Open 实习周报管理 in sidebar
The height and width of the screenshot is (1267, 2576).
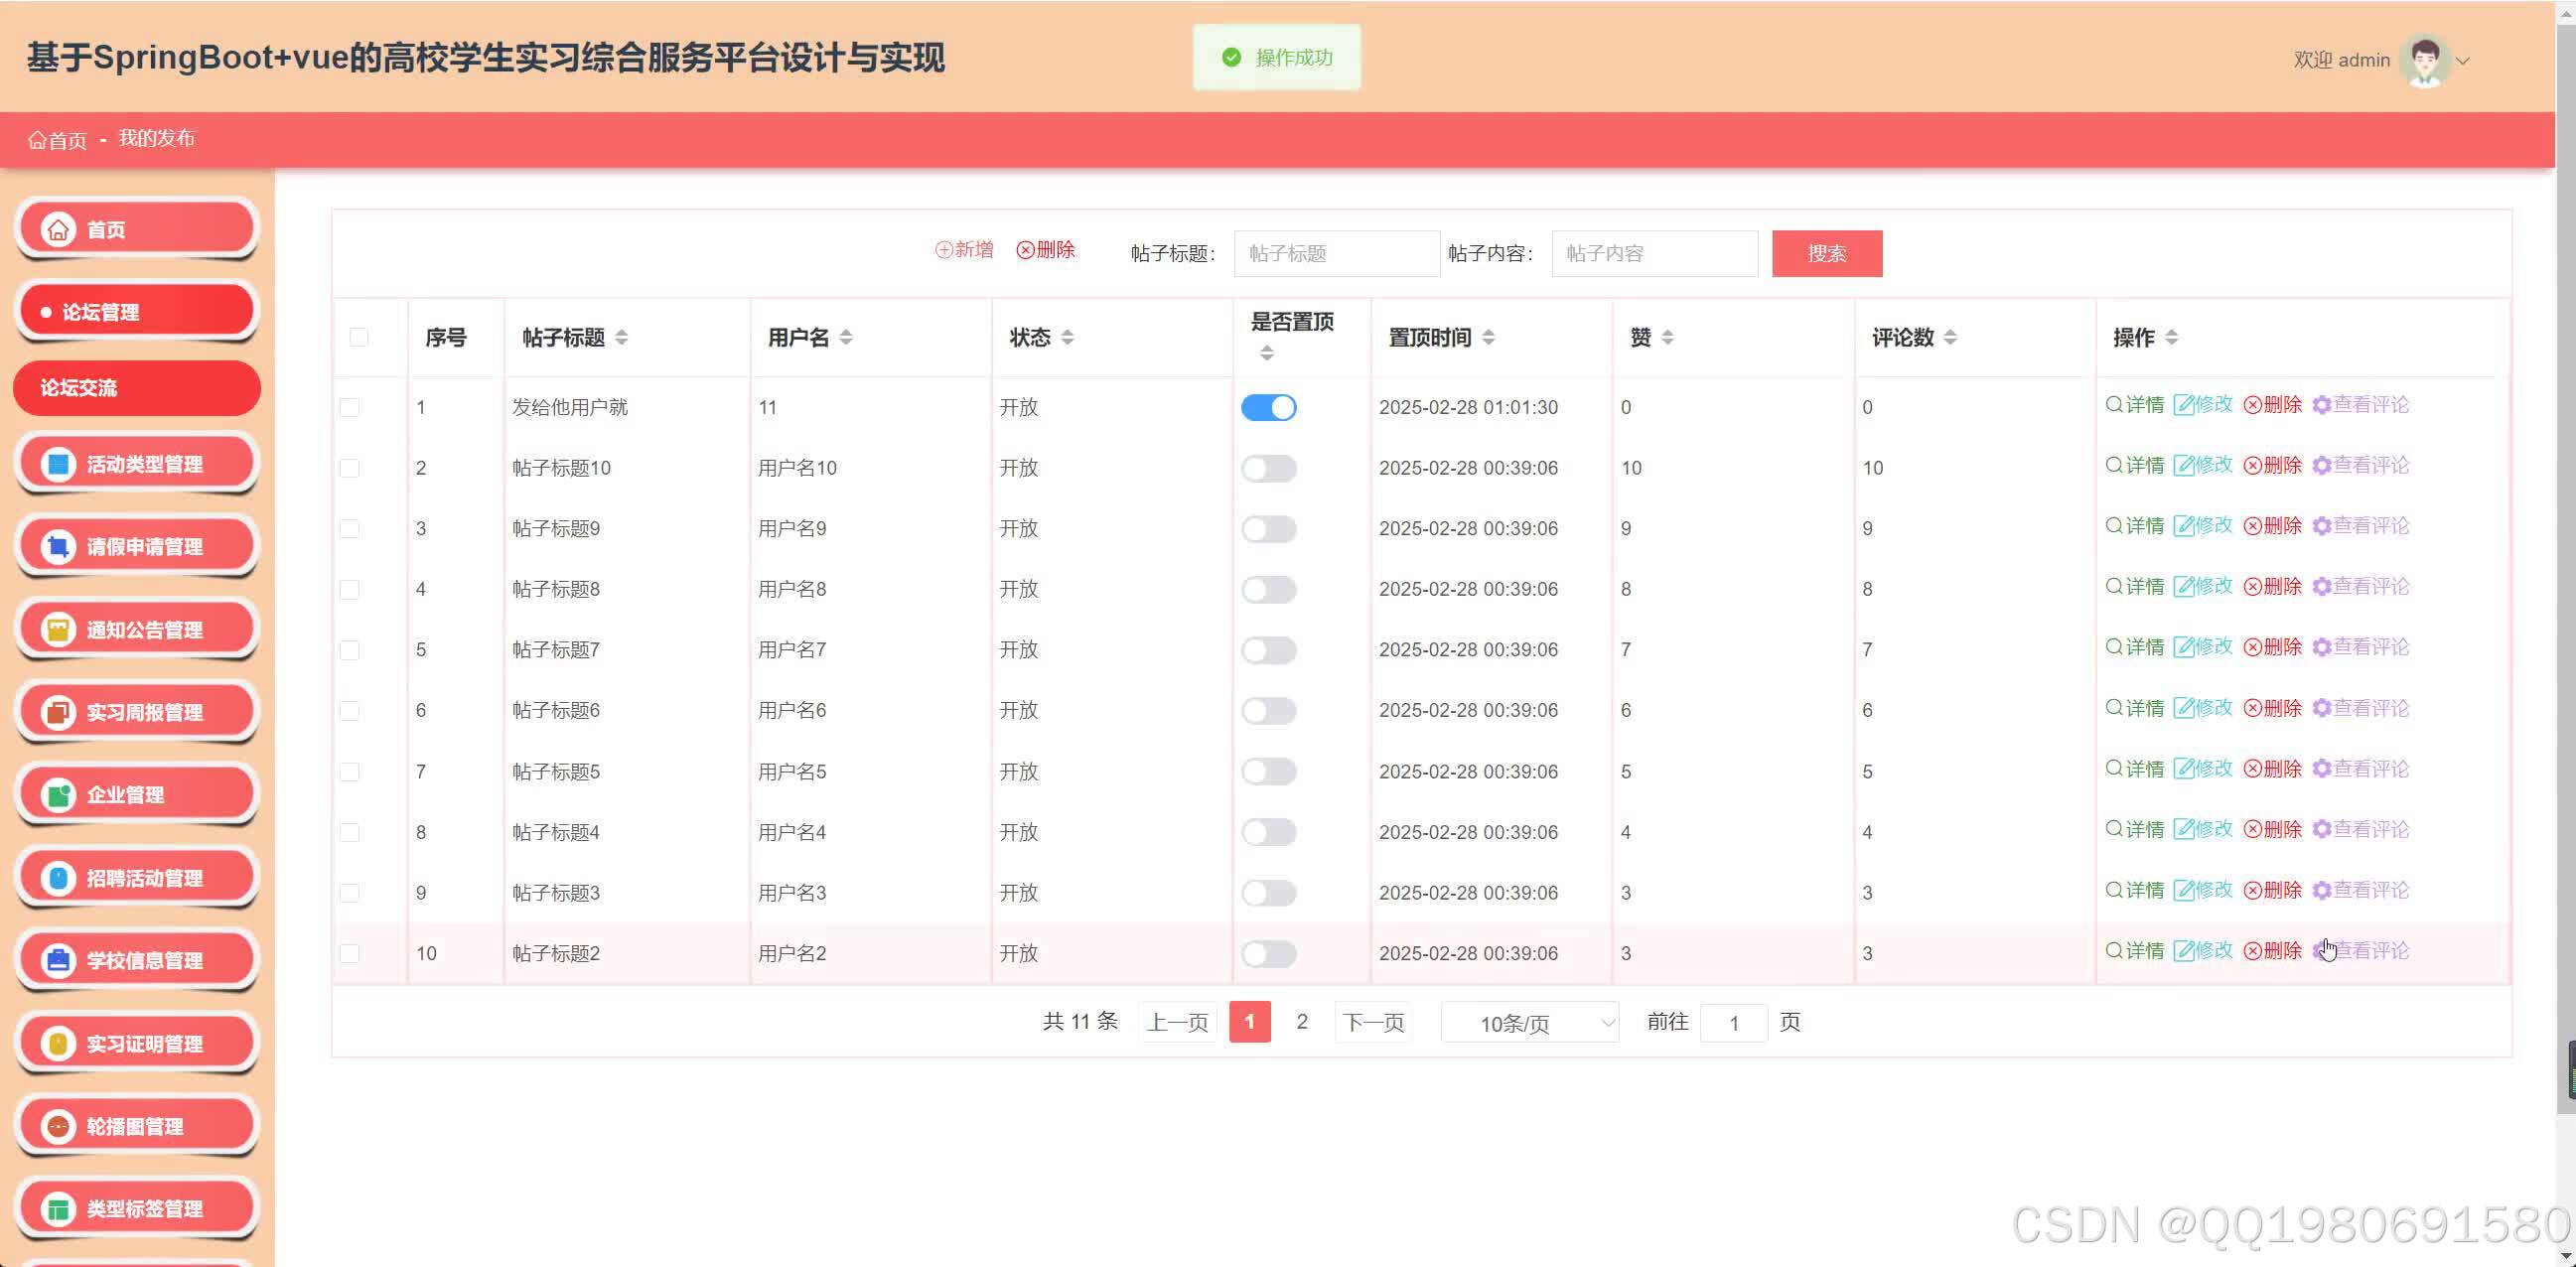tap(58, 711)
